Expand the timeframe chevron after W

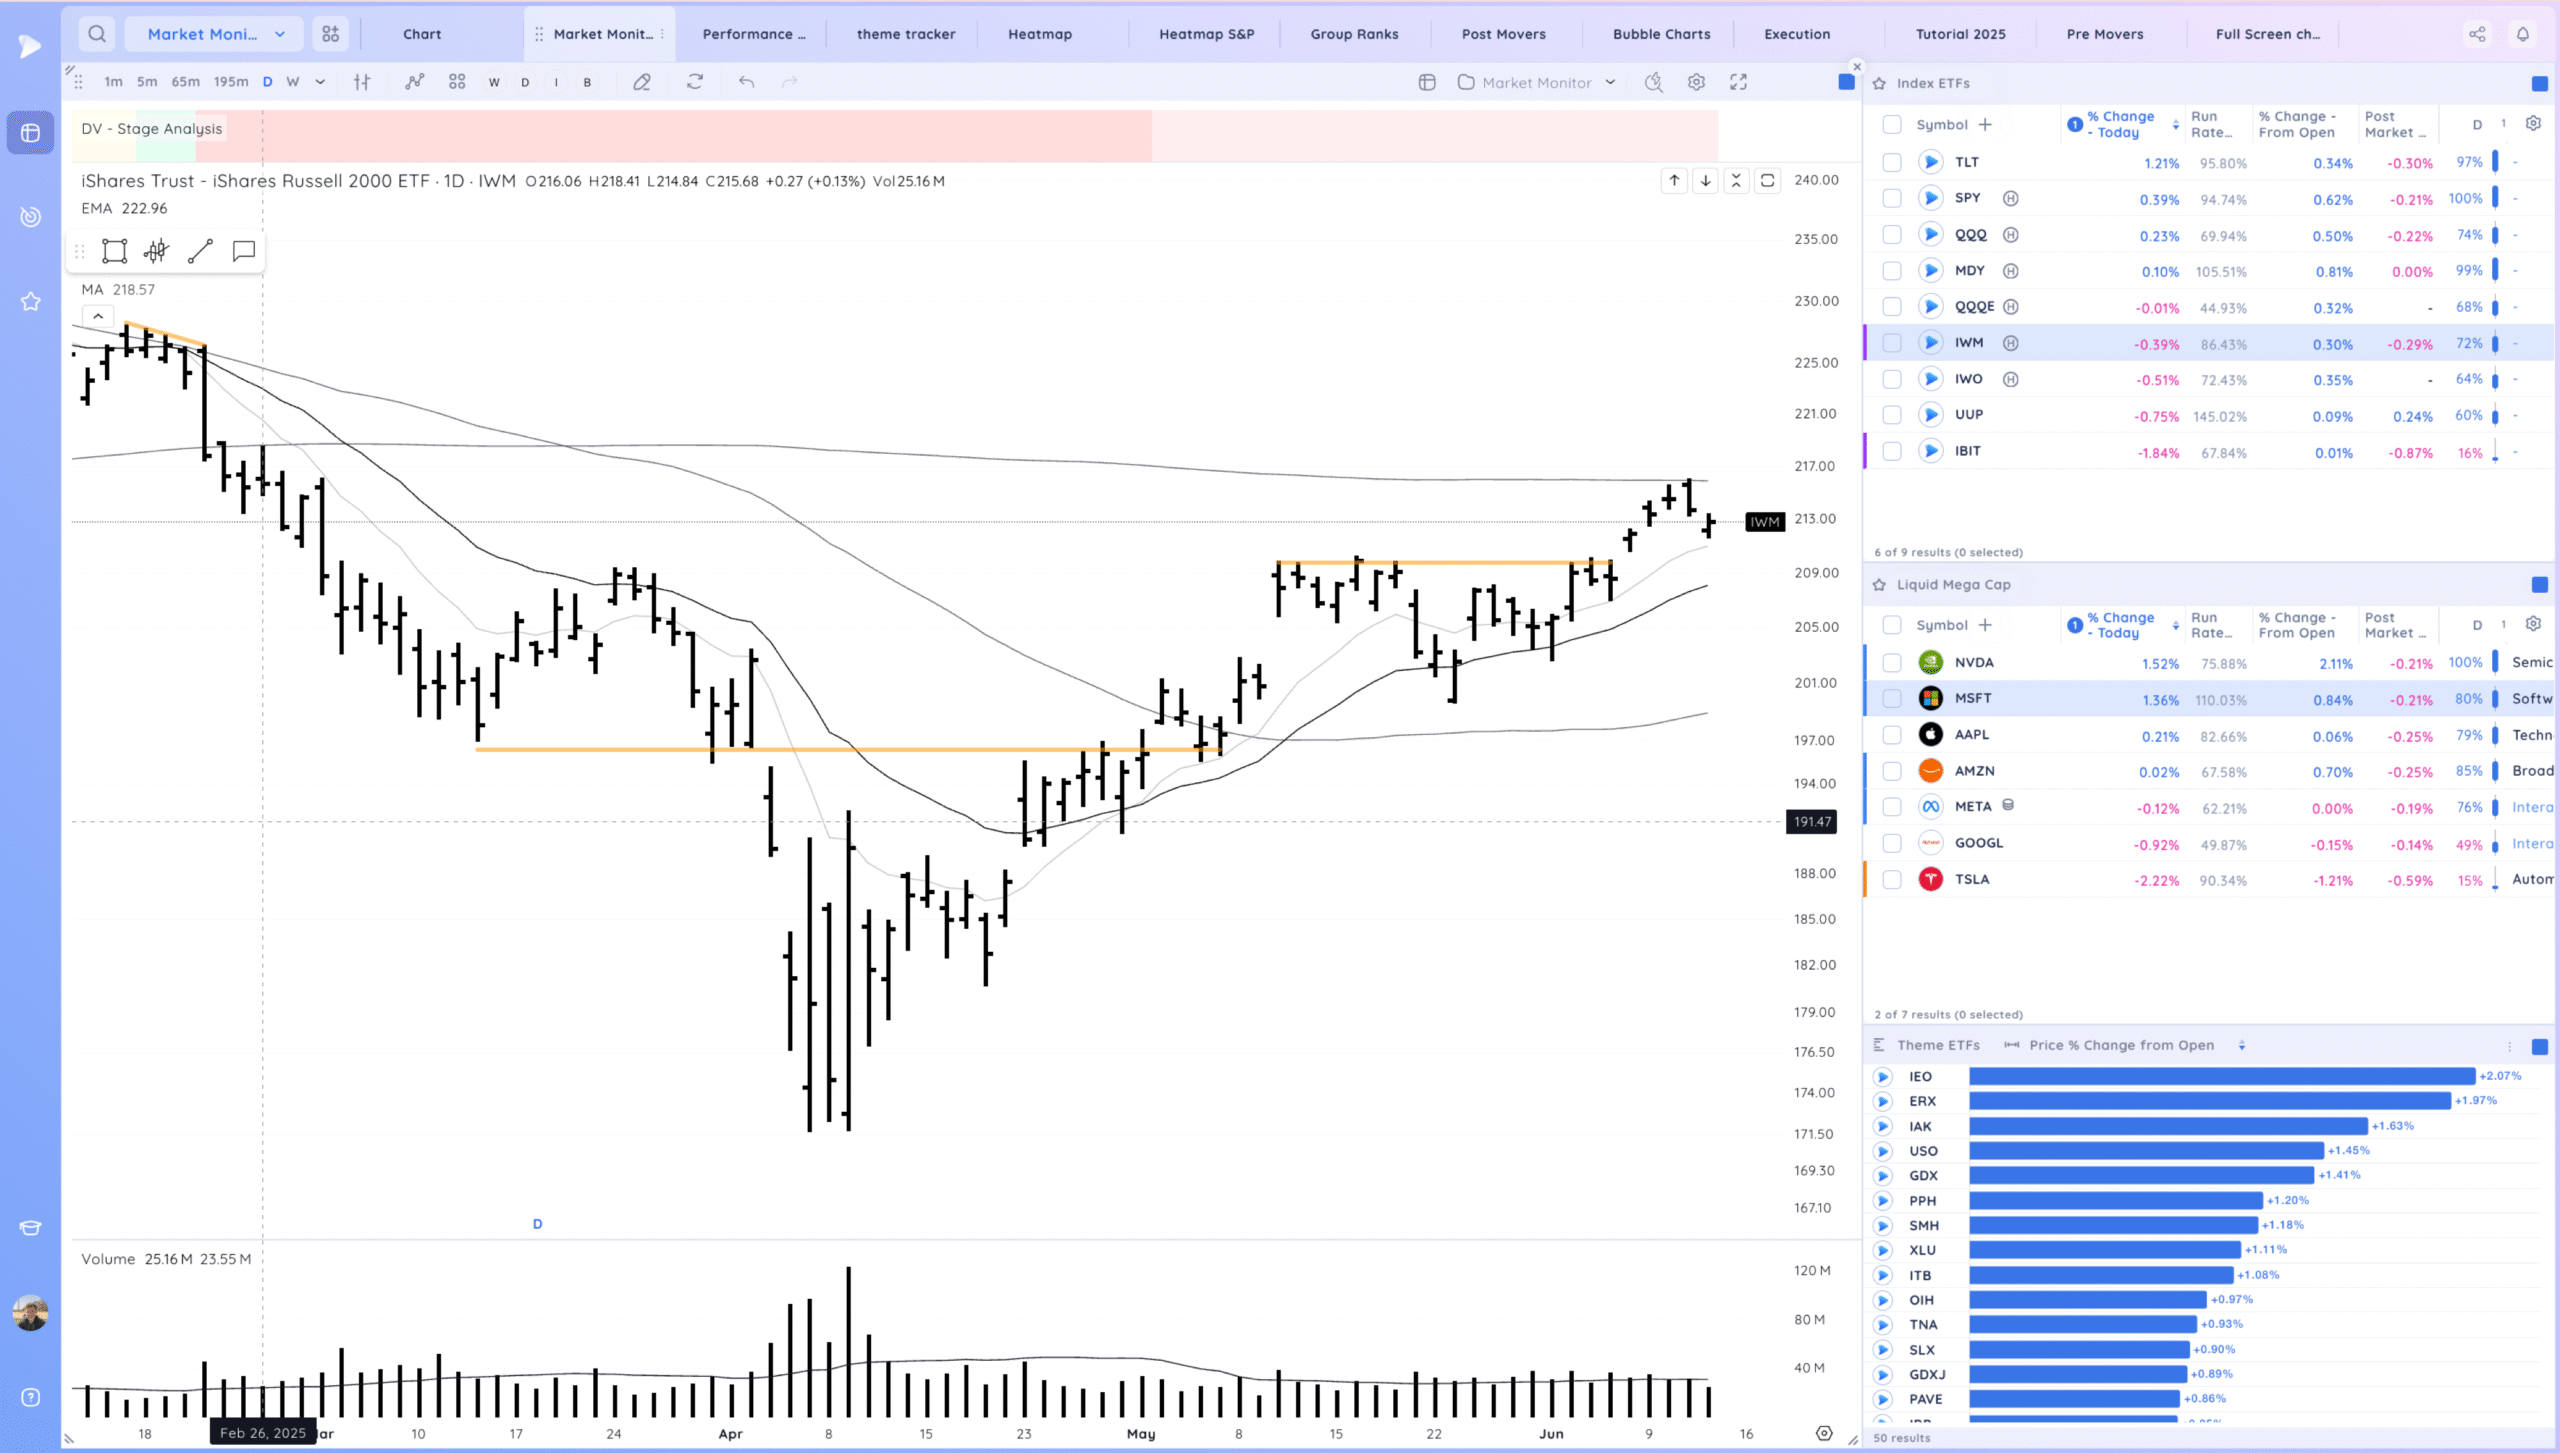[320, 82]
